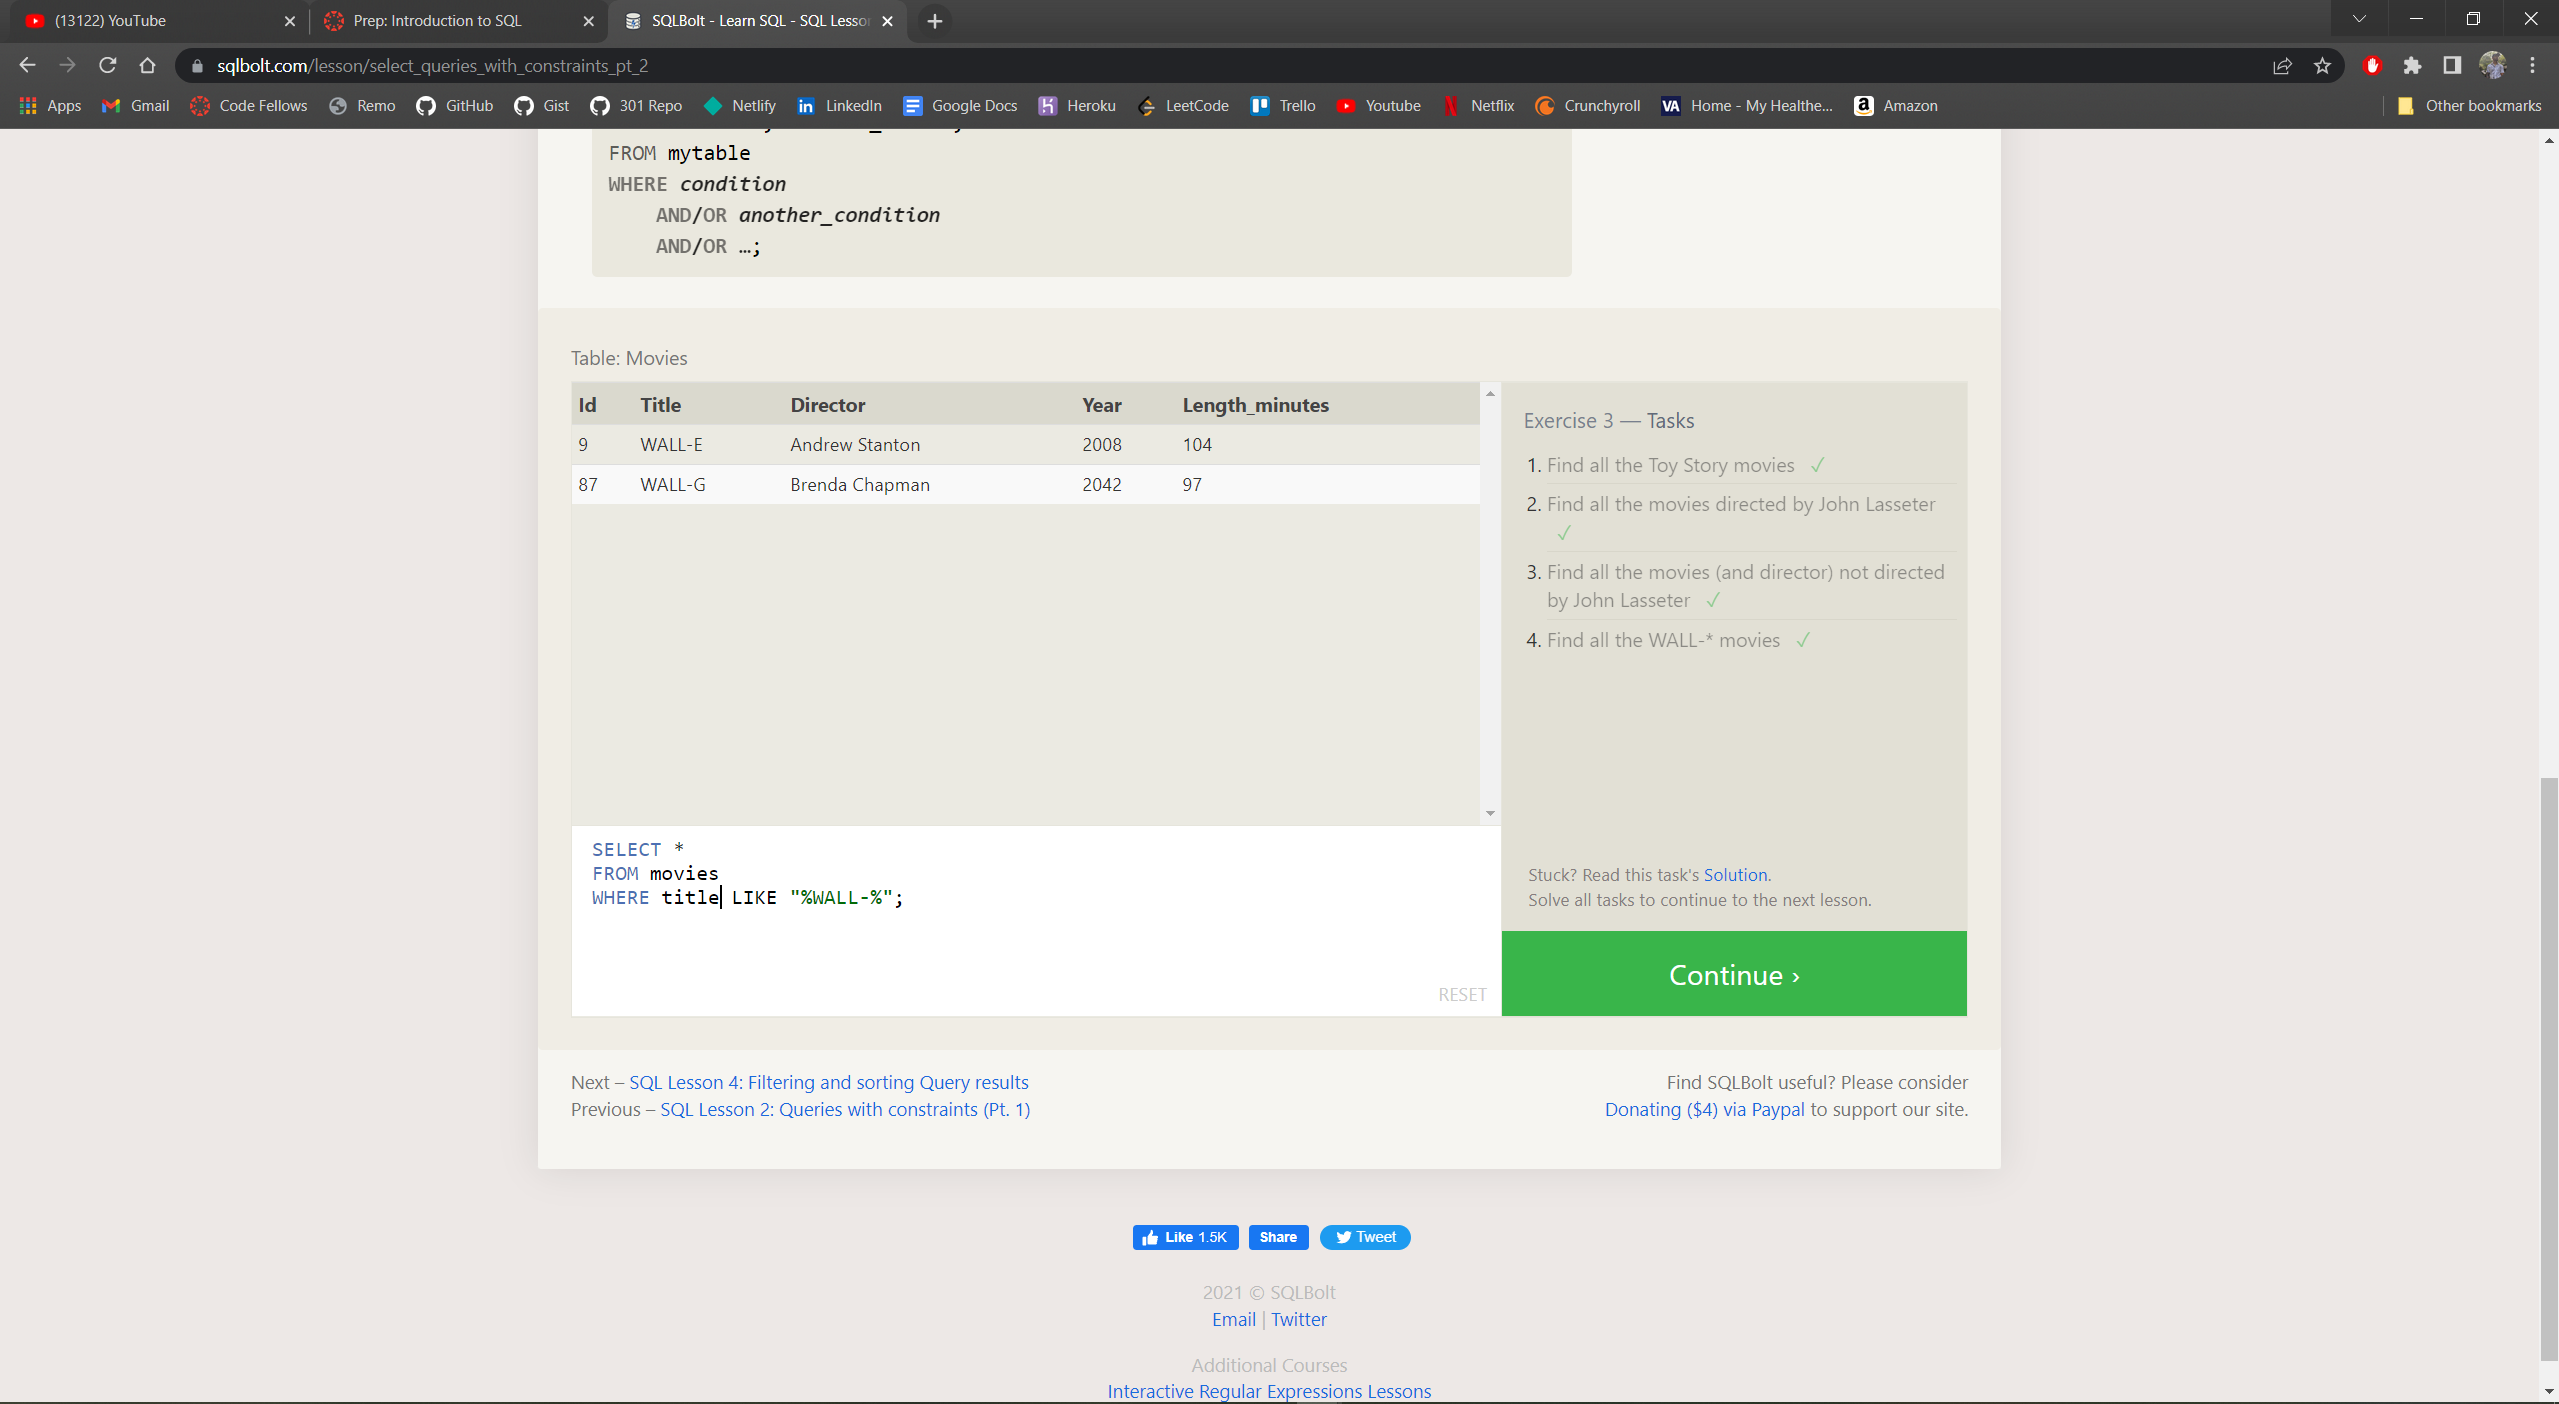
Task: Open the Netflix bookmark
Action: tap(1479, 105)
